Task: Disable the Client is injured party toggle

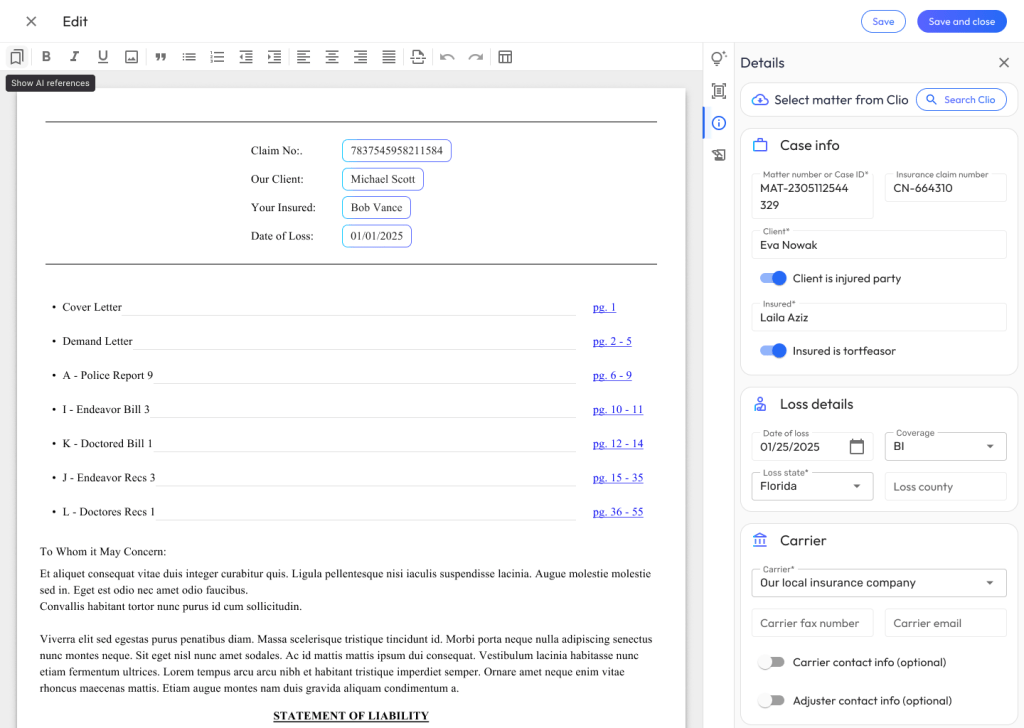Action: click(x=773, y=278)
